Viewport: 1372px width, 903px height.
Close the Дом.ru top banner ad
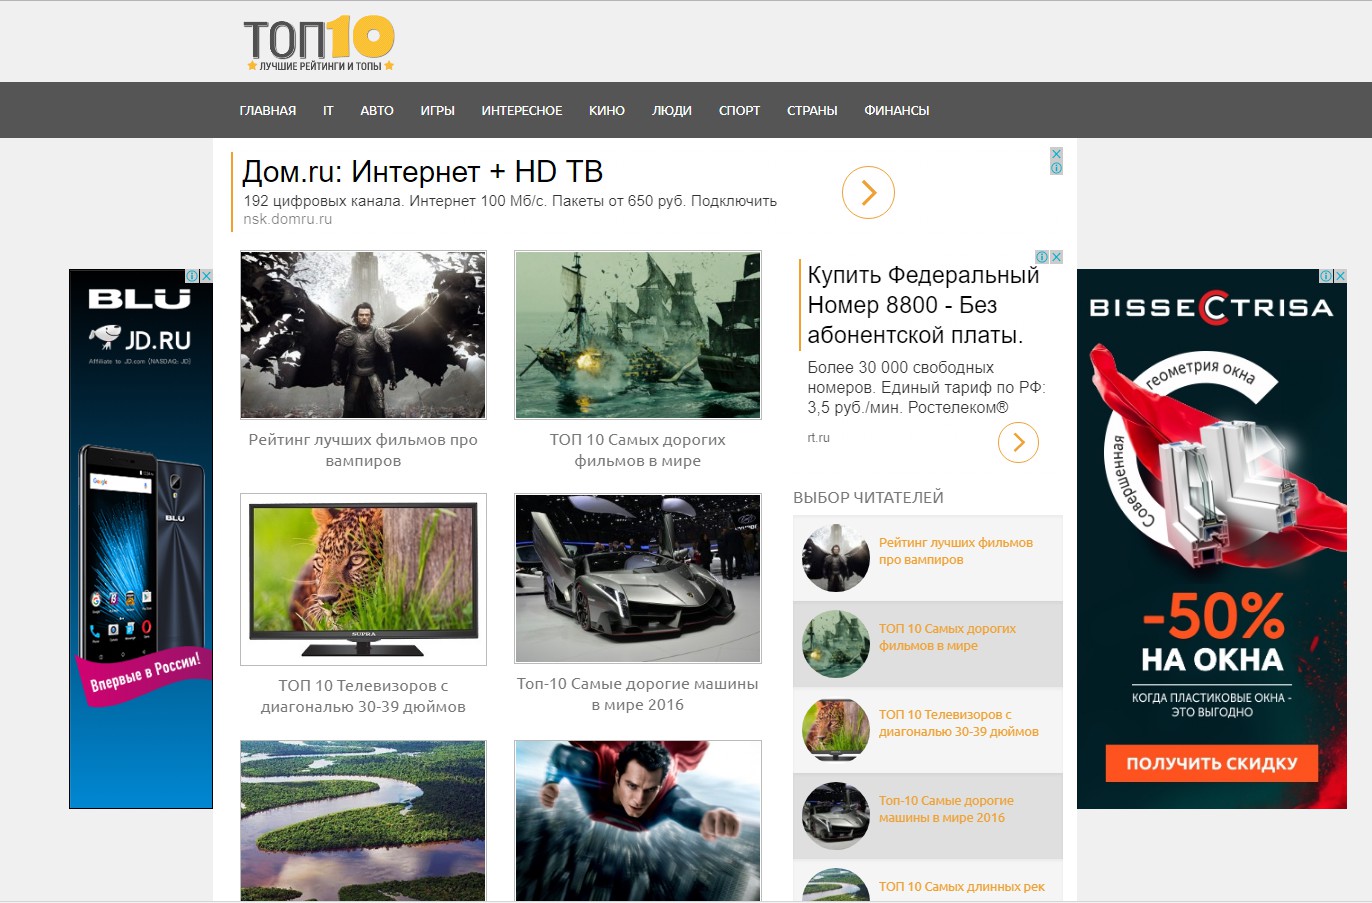click(1056, 154)
